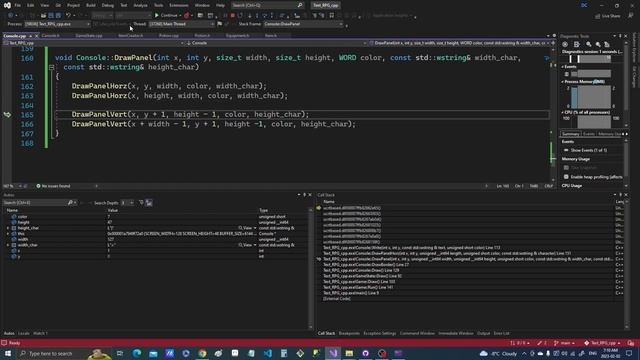The height and width of the screenshot is (360, 640).
Task: Collapse the Events section in Diagnostic Tools
Action: click(563, 67)
